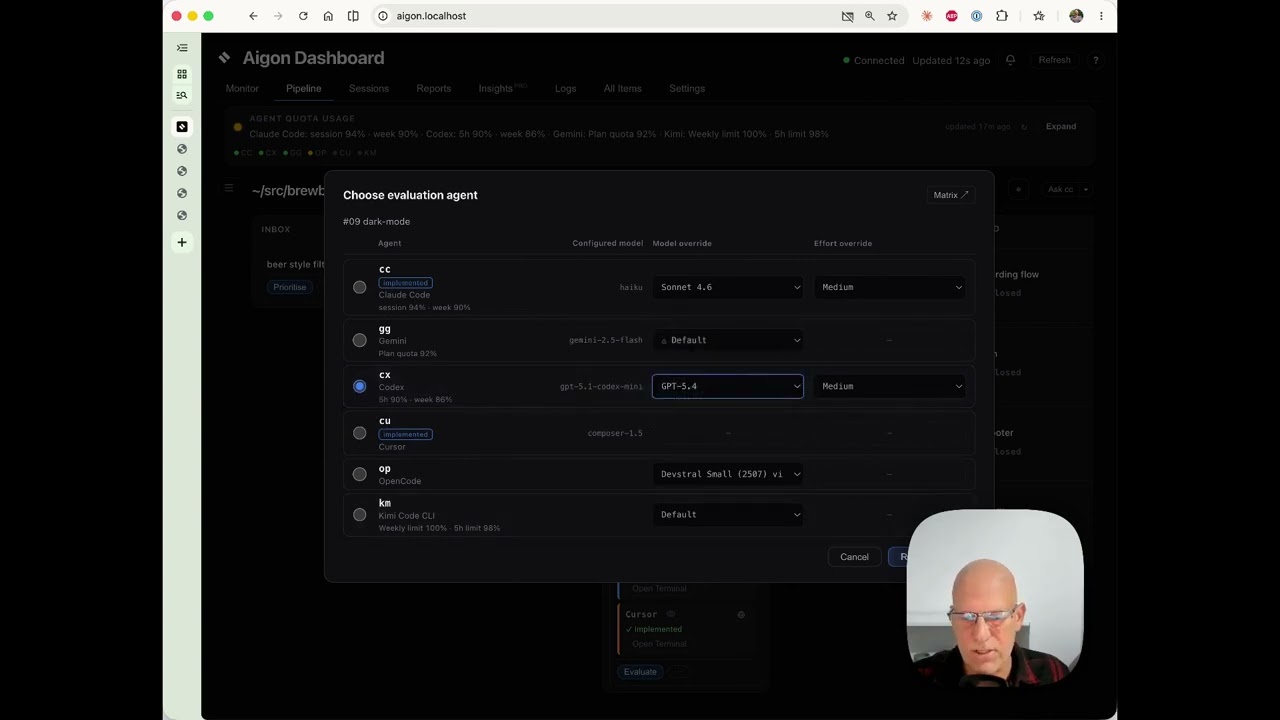
Task: Select the cc Claude Code radio button
Action: point(360,287)
